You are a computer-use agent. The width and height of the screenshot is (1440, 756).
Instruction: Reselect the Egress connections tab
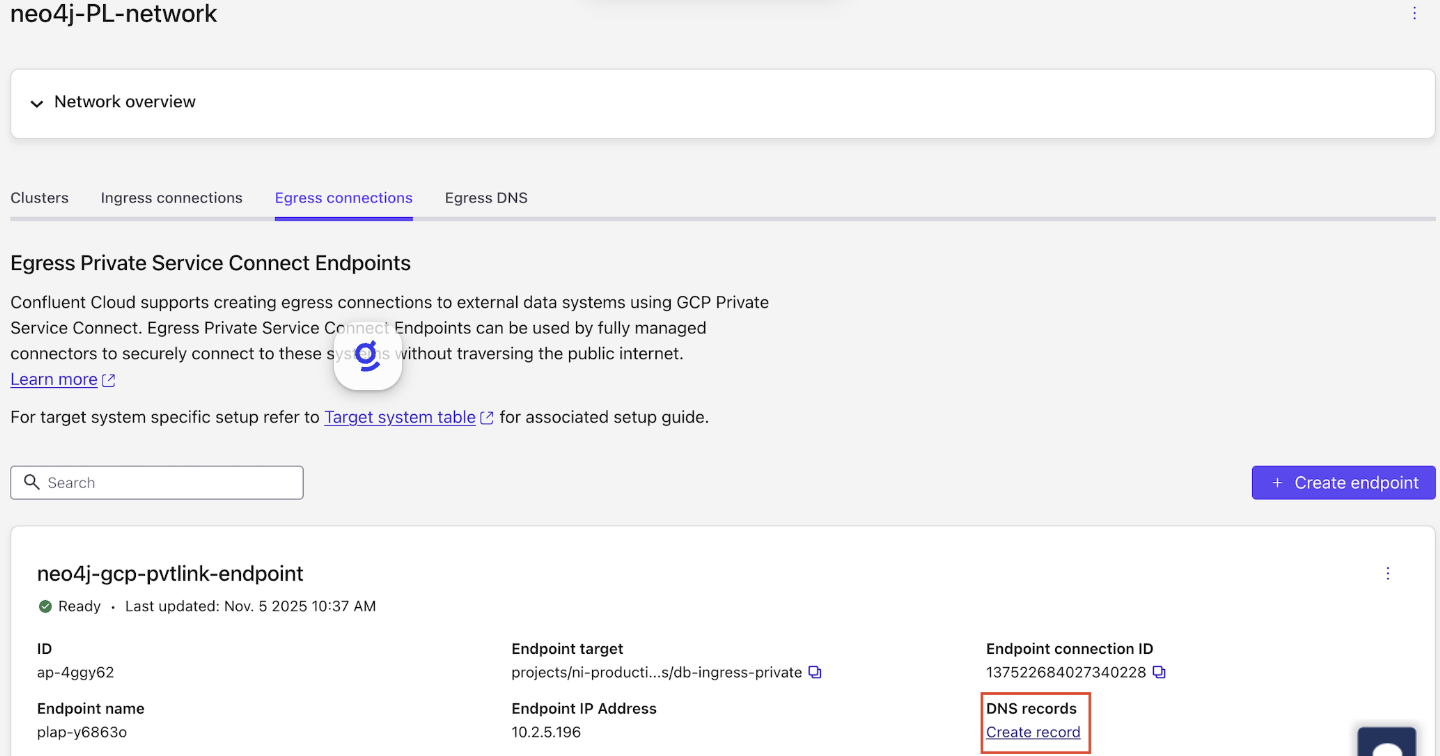coord(343,198)
